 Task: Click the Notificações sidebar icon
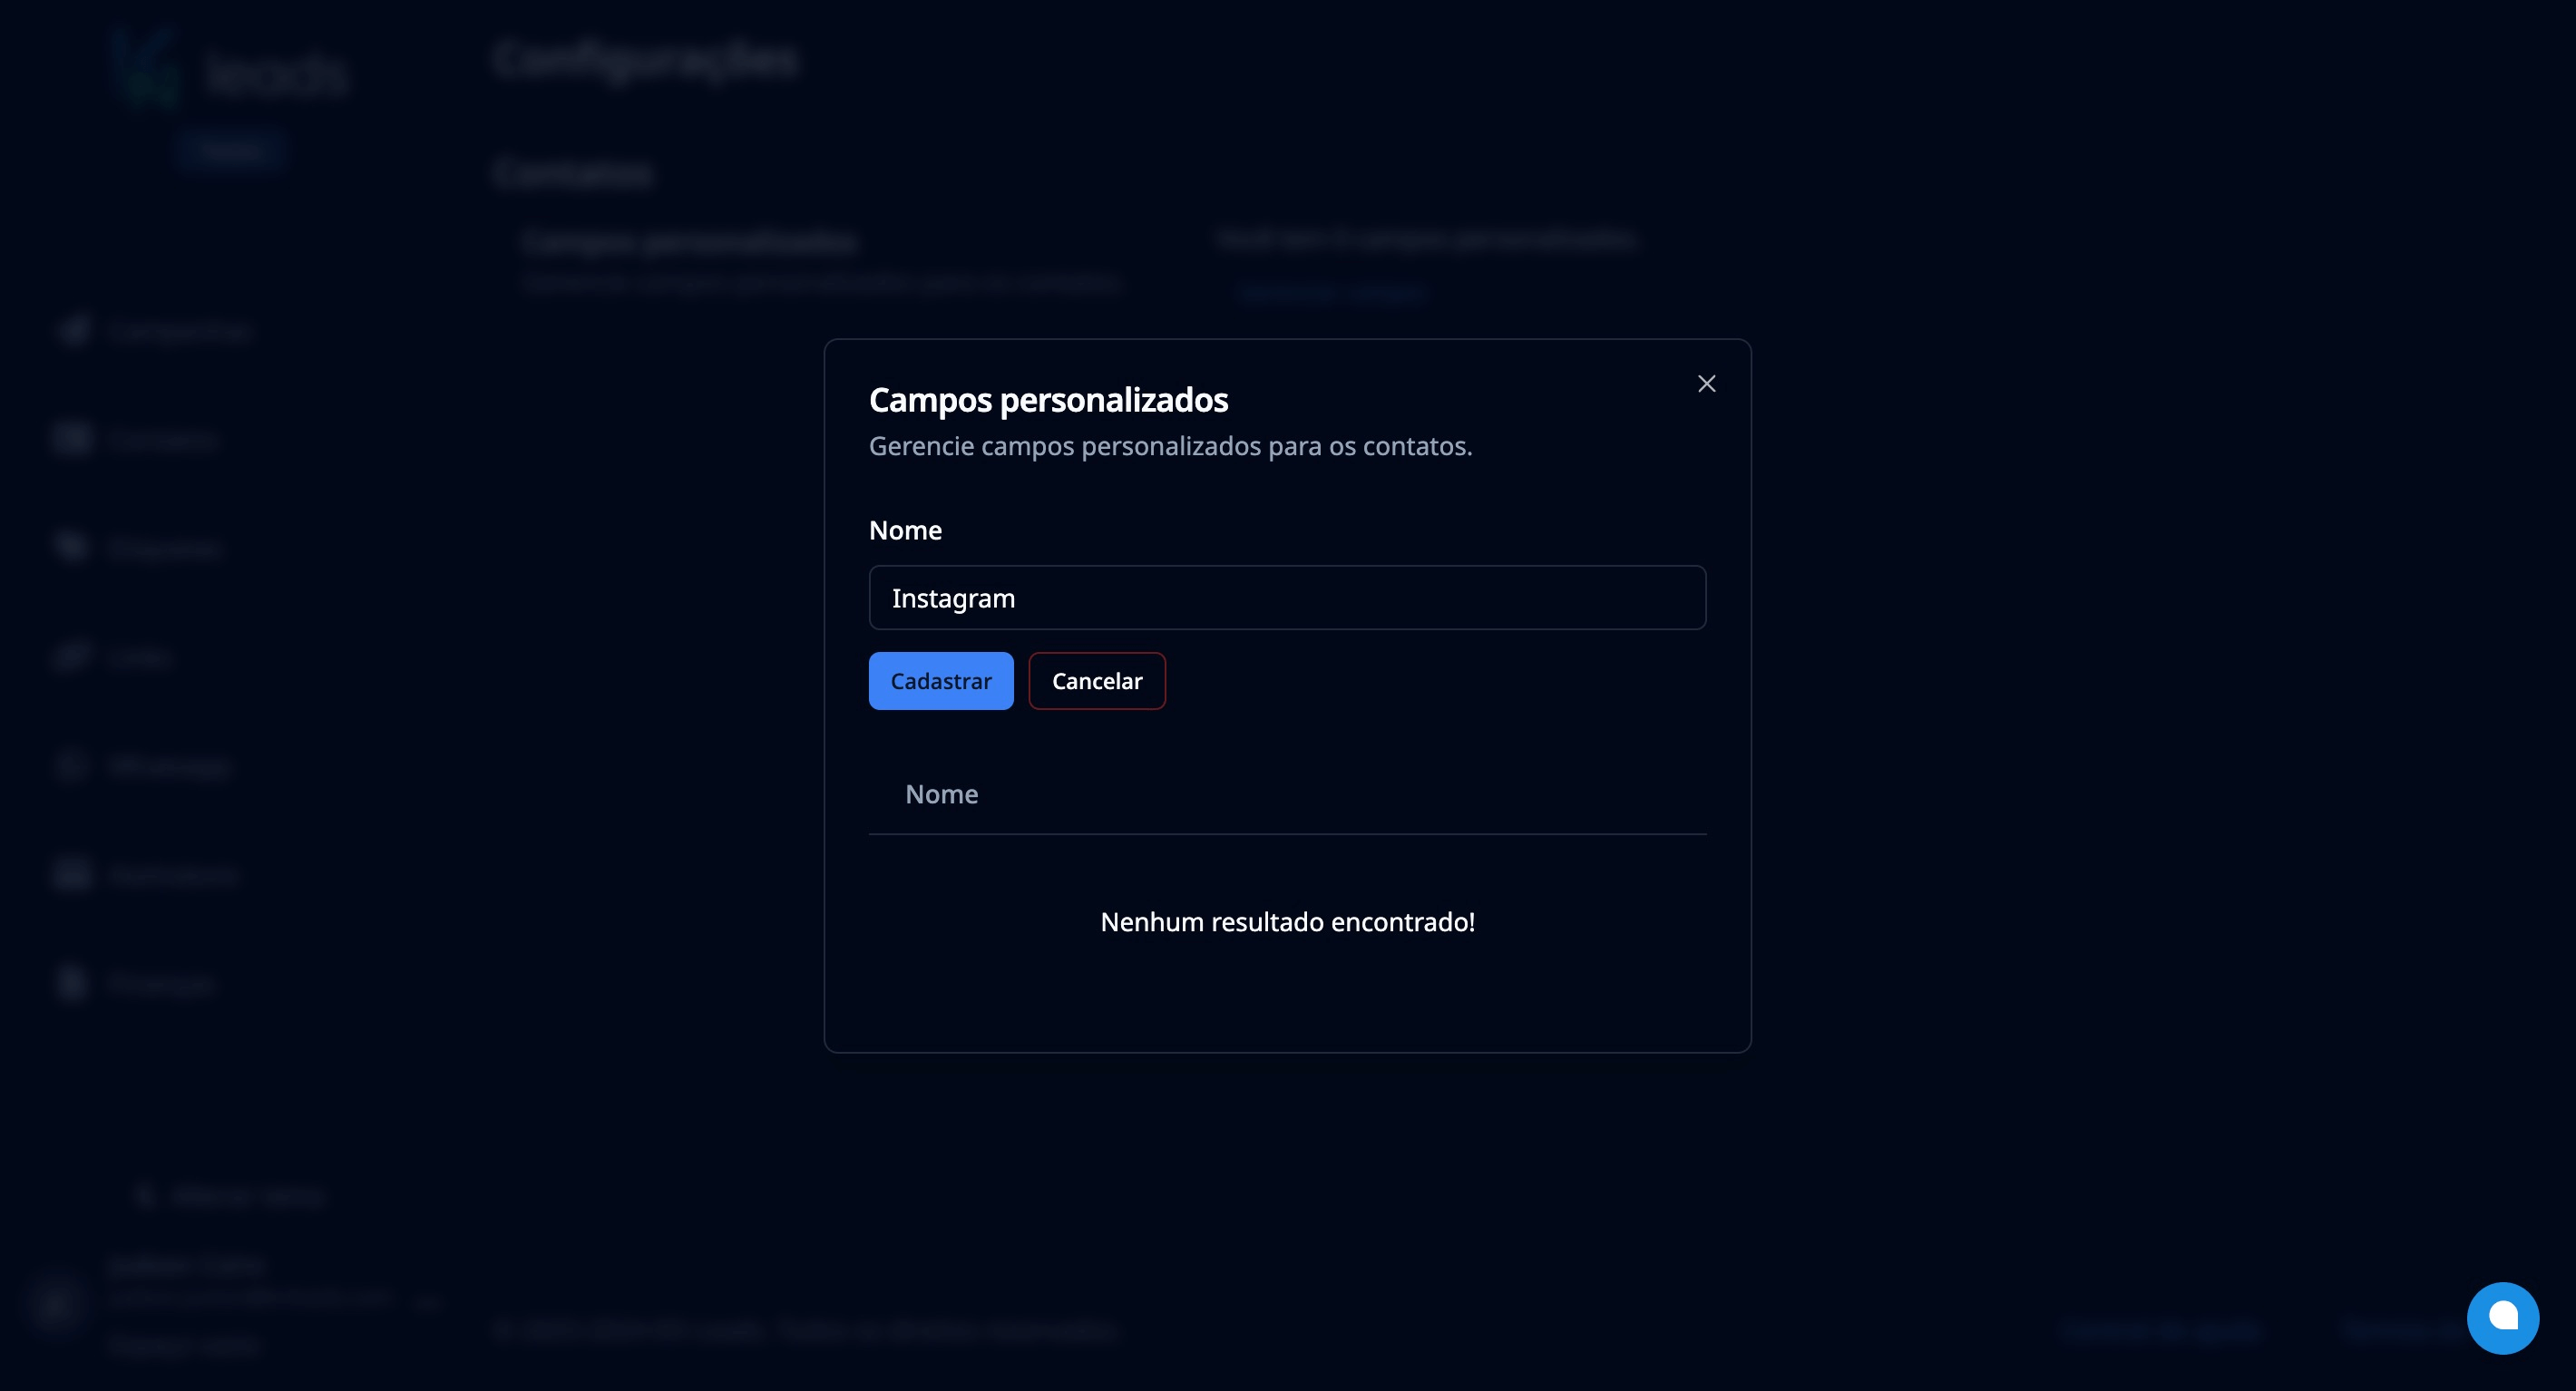[x=71, y=874]
